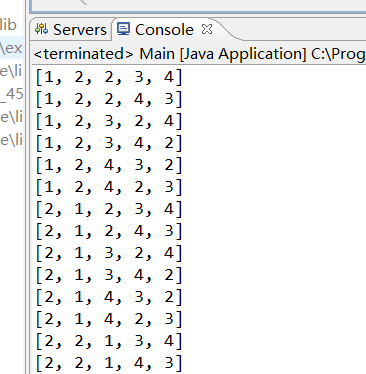The image size is (366, 374).
Task: Click the Servers view icon
Action: (x=42, y=29)
